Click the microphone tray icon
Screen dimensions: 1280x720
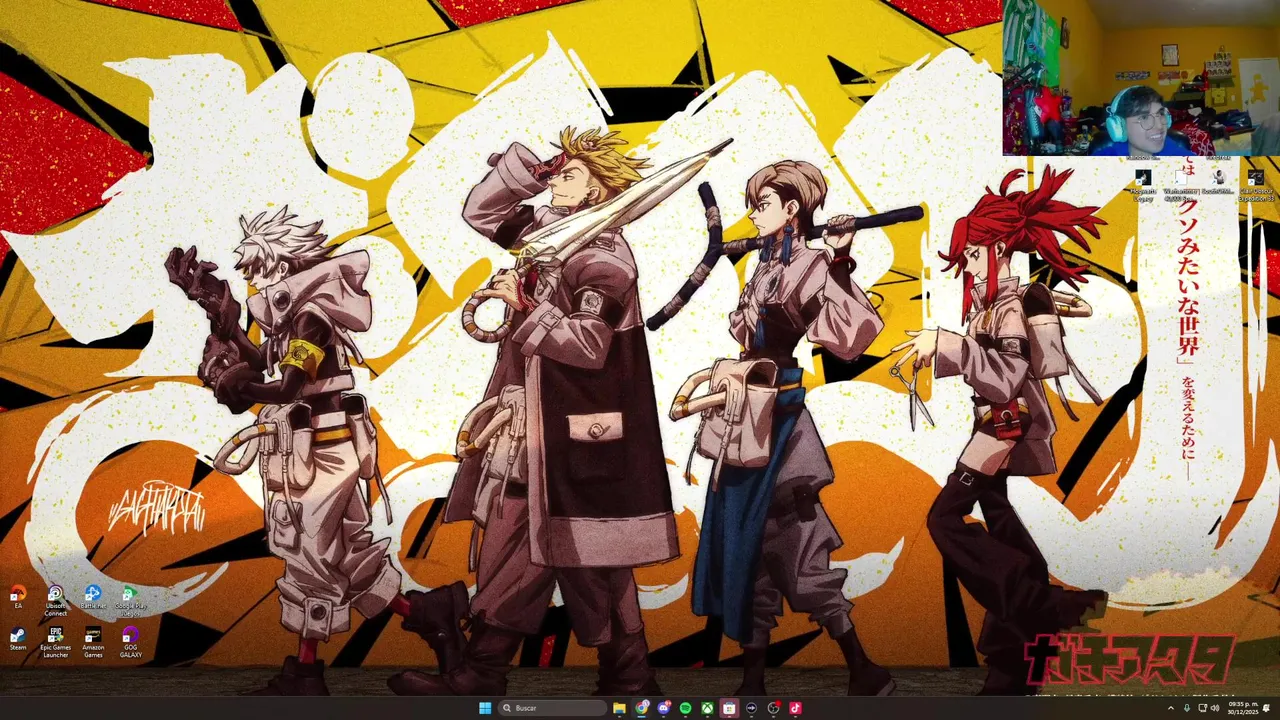click(1187, 708)
